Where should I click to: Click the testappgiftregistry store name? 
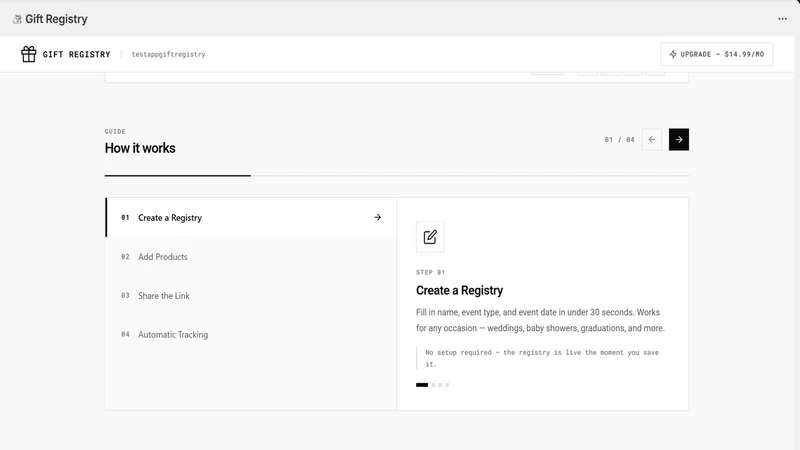click(168, 54)
